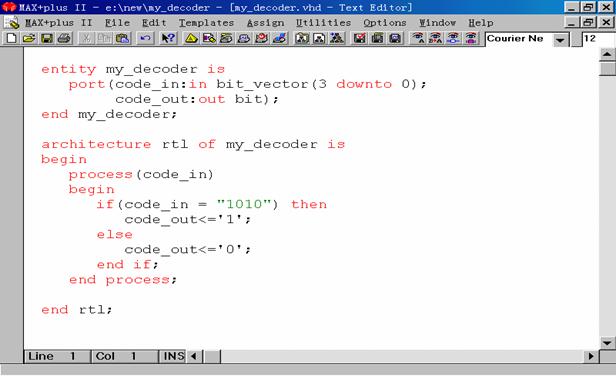The width and height of the screenshot is (616, 376).
Task: Click the project save and simulate icon
Action: pos(395,38)
